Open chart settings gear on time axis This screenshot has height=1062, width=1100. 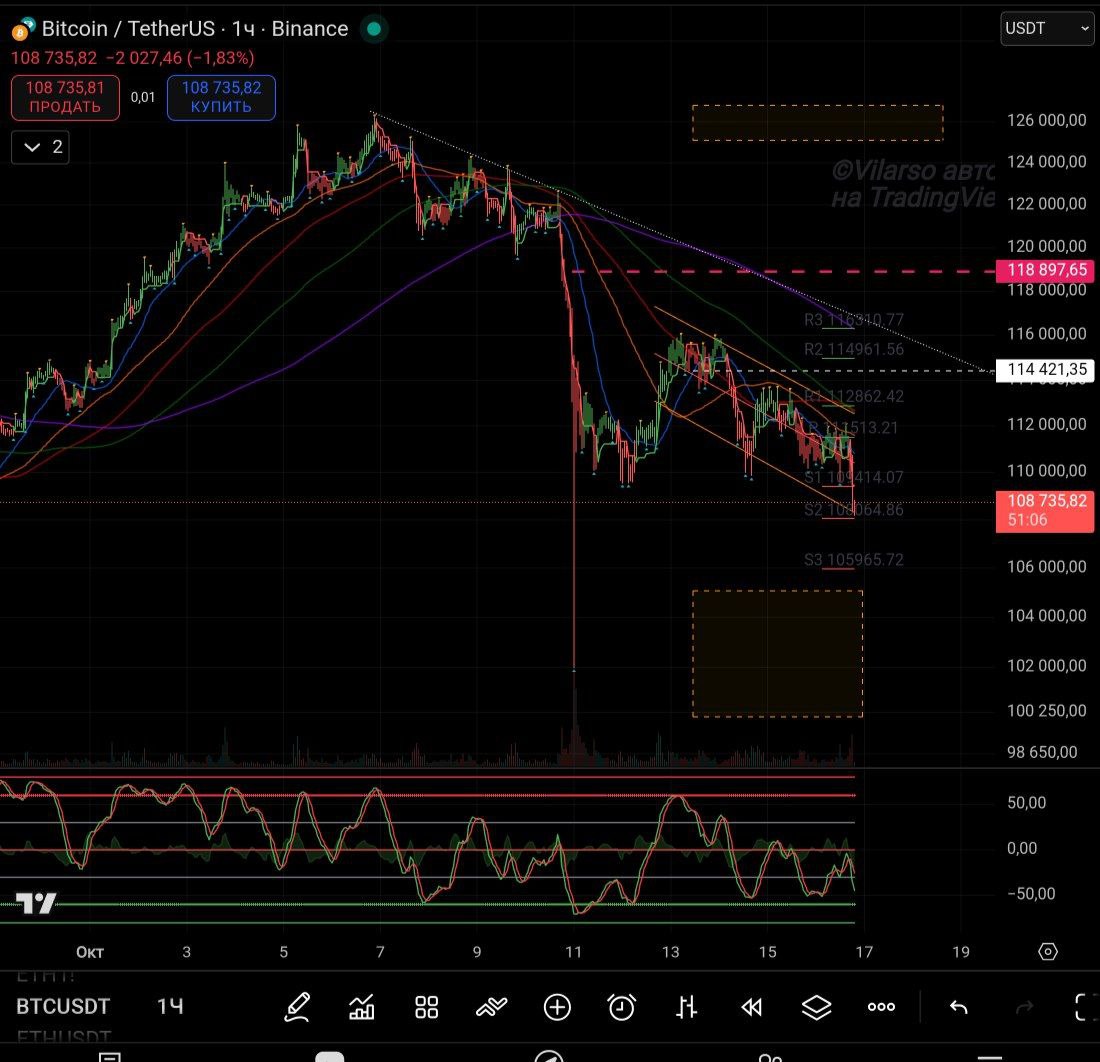[x=1047, y=951]
